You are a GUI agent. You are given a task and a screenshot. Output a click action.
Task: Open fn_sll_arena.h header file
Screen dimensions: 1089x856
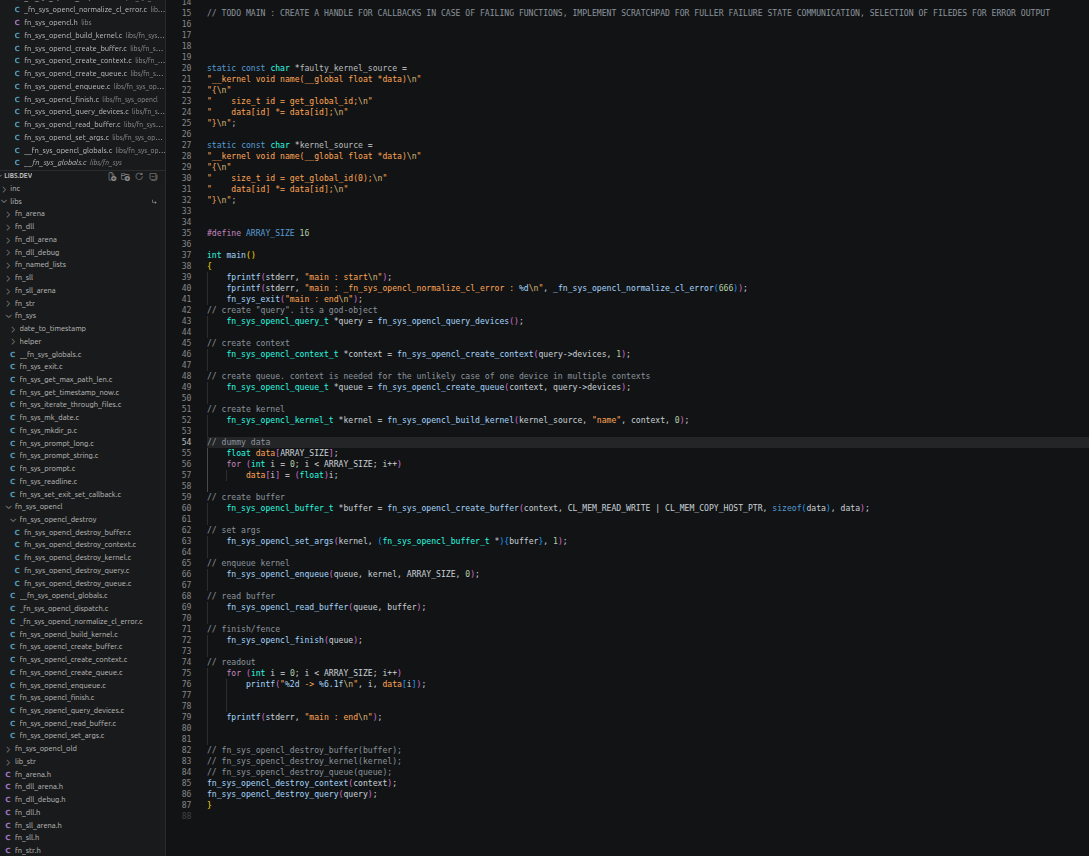tap(38, 825)
